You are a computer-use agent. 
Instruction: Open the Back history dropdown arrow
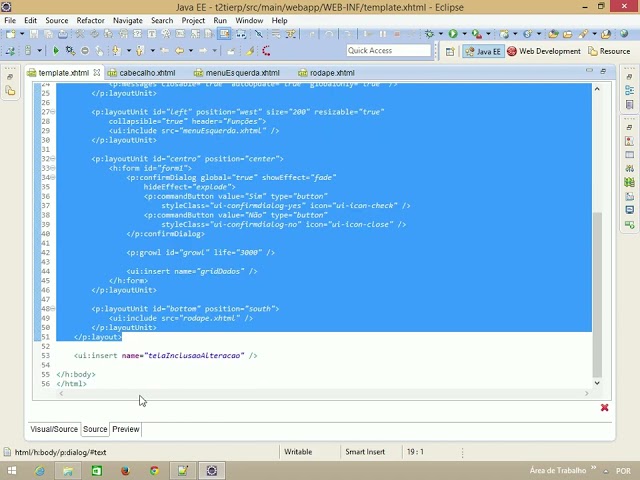(x=191, y=51)
